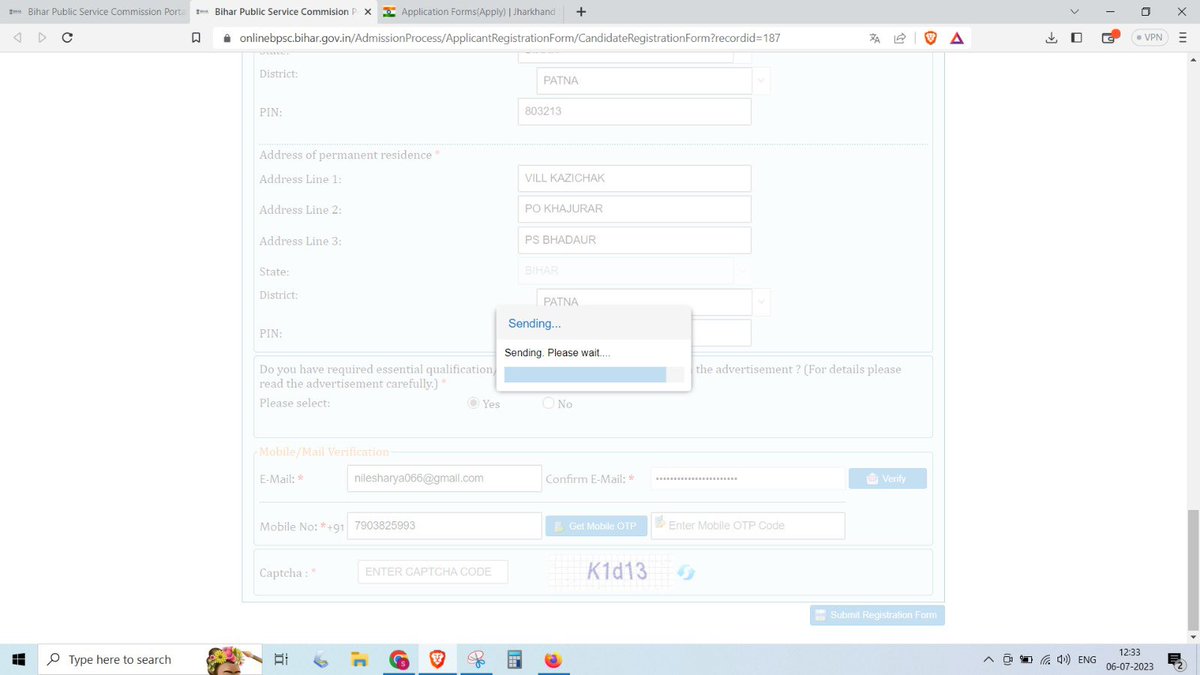Open clock showing 12:33 06-07-2023

tap(1130, 659)
